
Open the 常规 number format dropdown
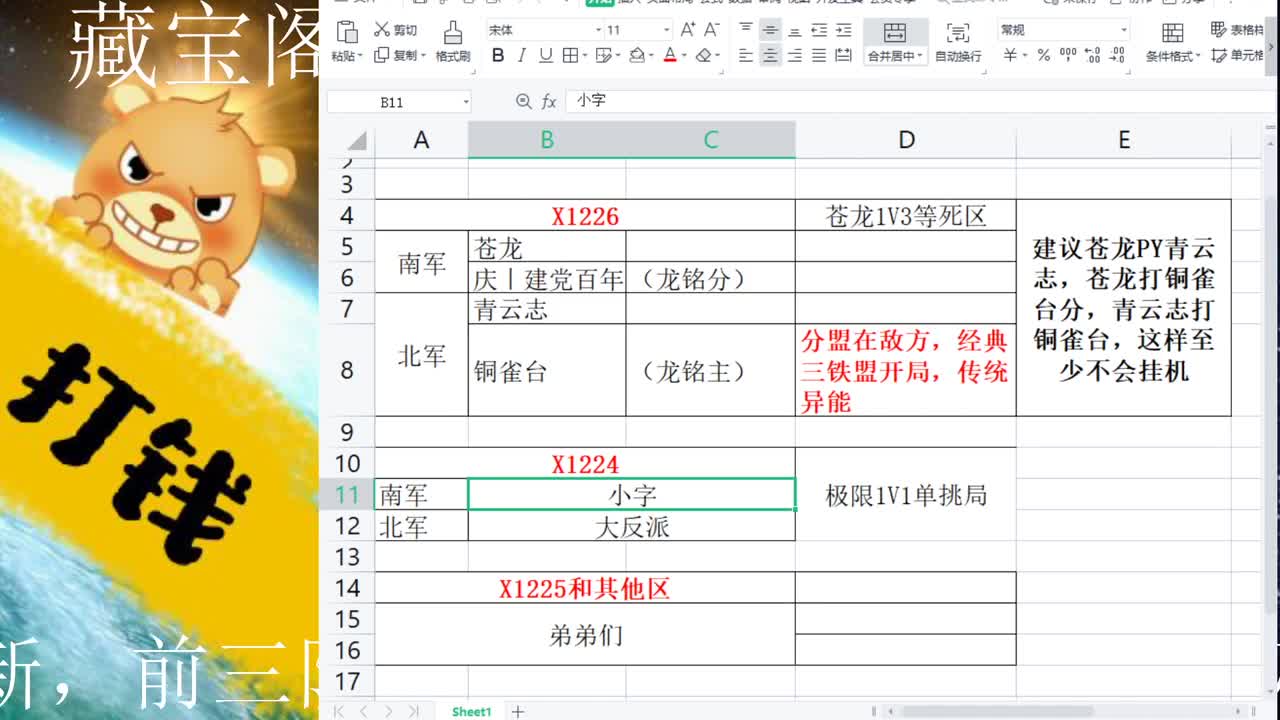[1124, 31]
